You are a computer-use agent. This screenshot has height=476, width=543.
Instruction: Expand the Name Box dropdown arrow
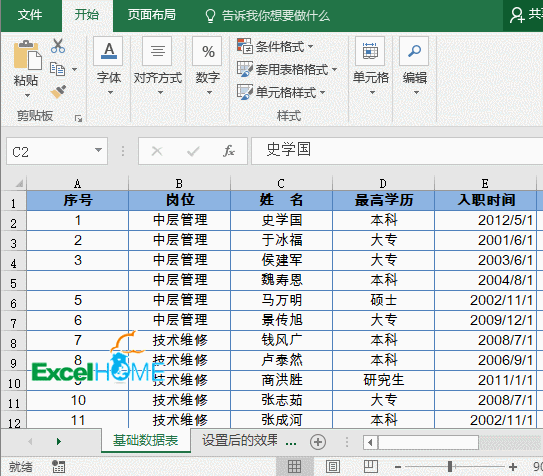(x=98, y=150)
